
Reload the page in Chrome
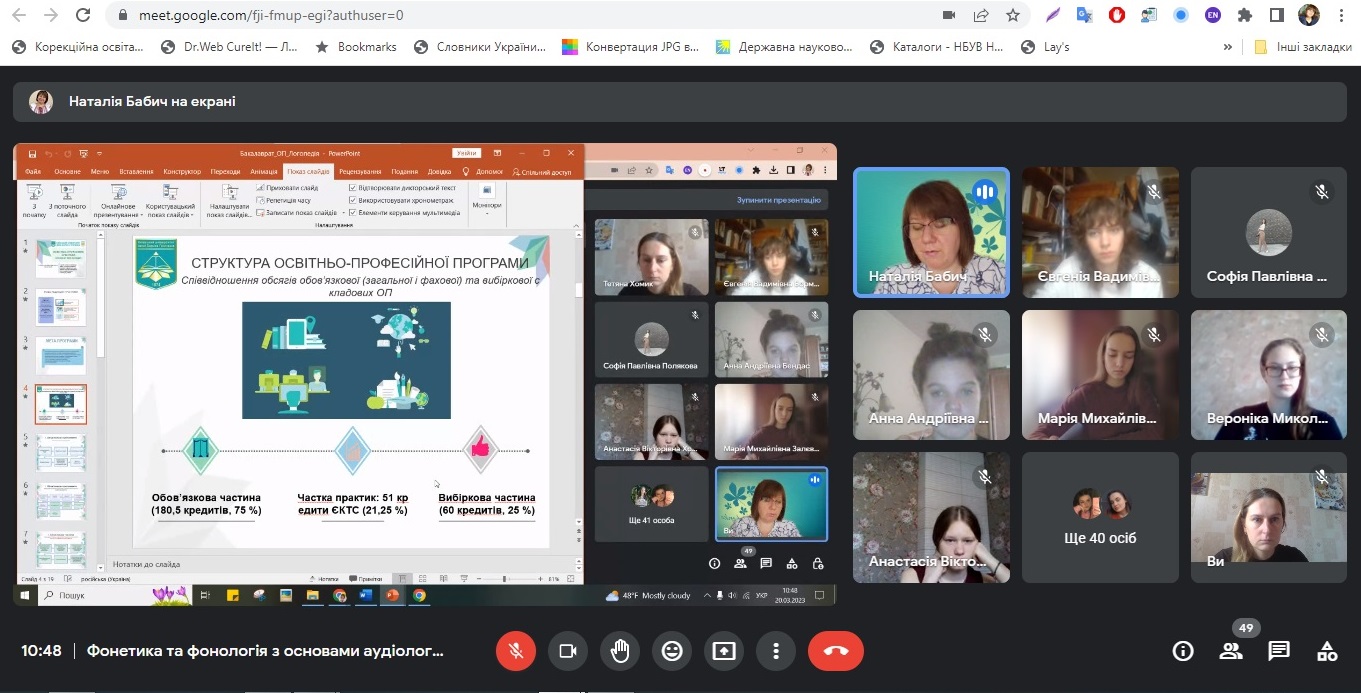tap(83, 15)
